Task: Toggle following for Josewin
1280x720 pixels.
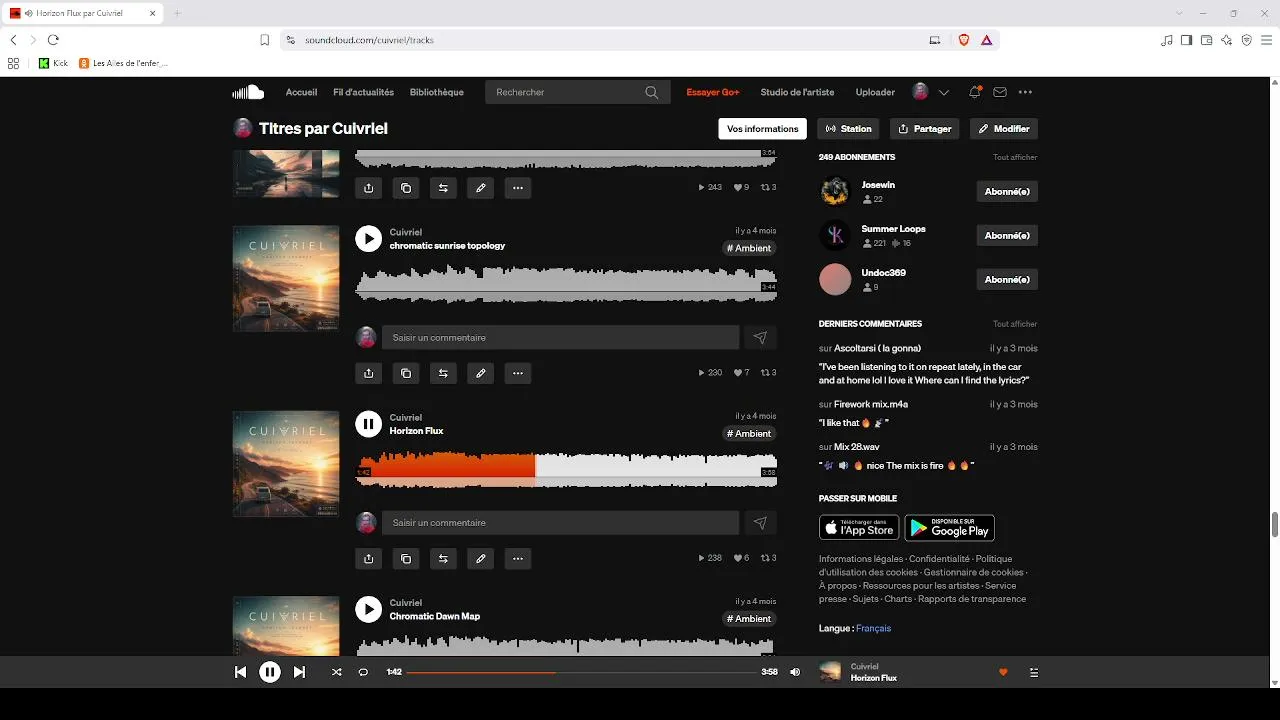Action: click(x=1007, y=191)
